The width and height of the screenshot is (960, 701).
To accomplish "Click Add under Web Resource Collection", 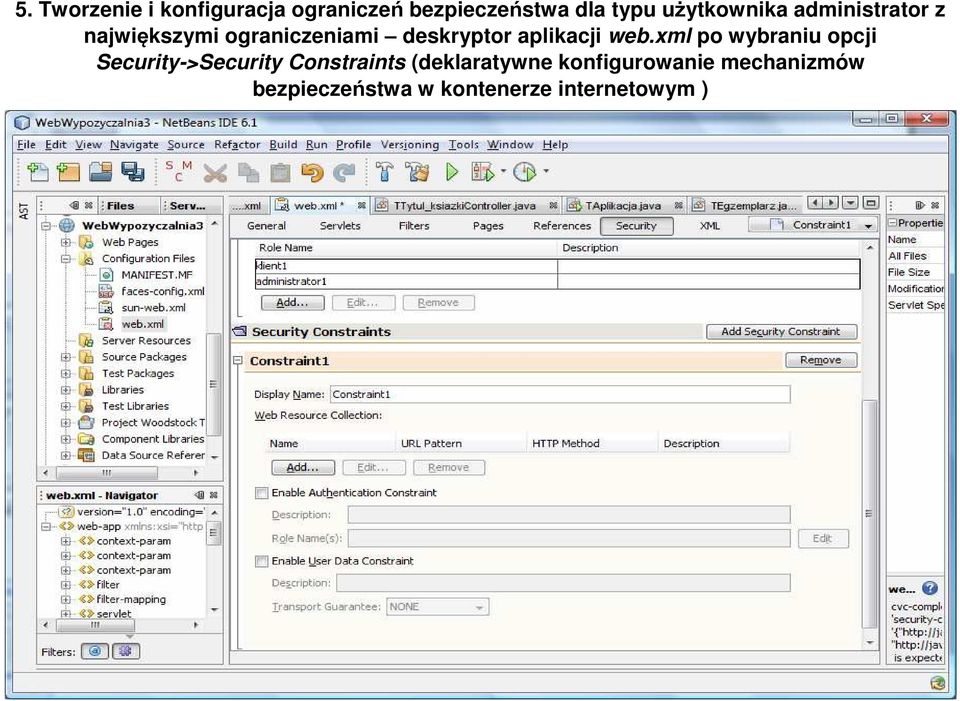I will point(303,468).
